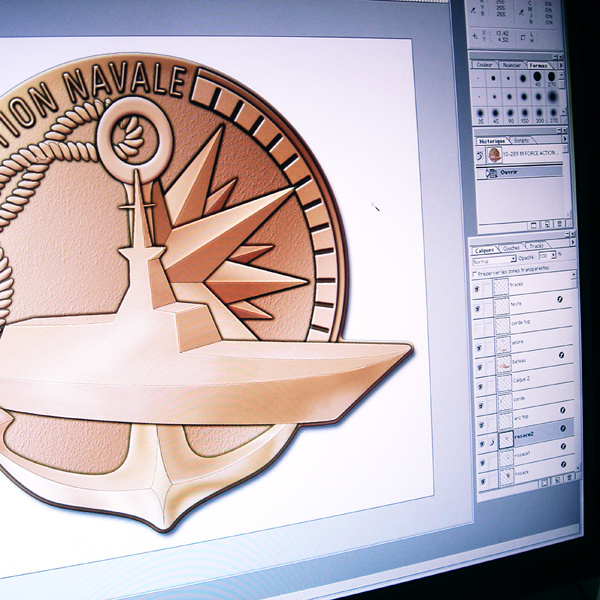Hide the ancre layer
The width and height of the screenshot is (600, 600).
479,348
